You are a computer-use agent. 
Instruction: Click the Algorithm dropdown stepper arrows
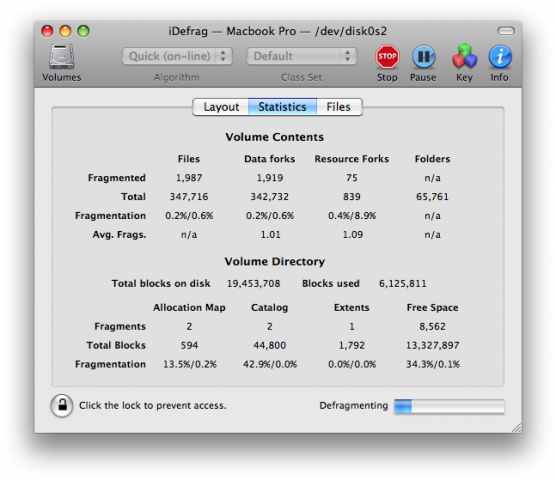223,56
